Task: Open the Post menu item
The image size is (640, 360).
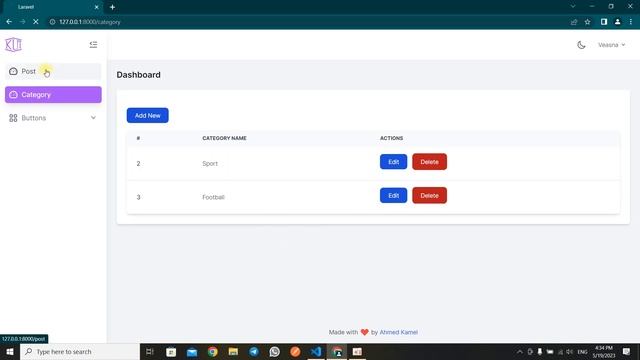Action: tap(53, 71)
